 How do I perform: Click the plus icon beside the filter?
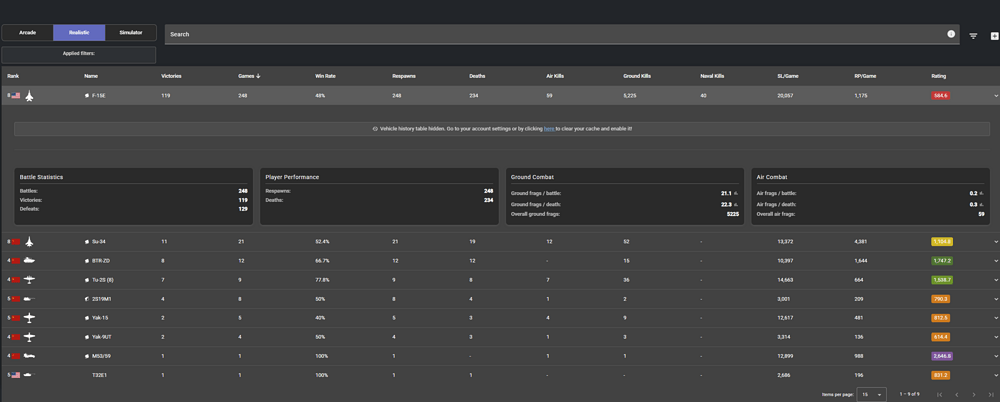click(x=994, y=36)
